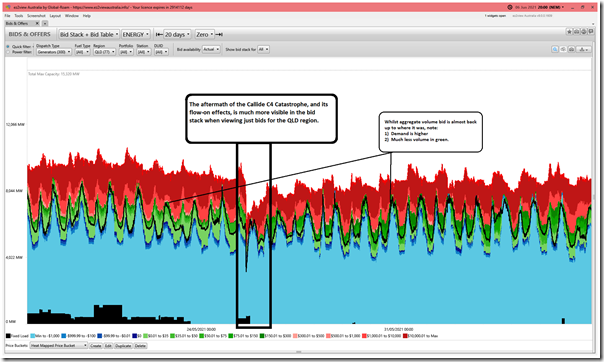The height and width of the screenshot is (362, 604).
Task: Click the Fixed Load black legend swatch
Action: (x=8, y=336)
